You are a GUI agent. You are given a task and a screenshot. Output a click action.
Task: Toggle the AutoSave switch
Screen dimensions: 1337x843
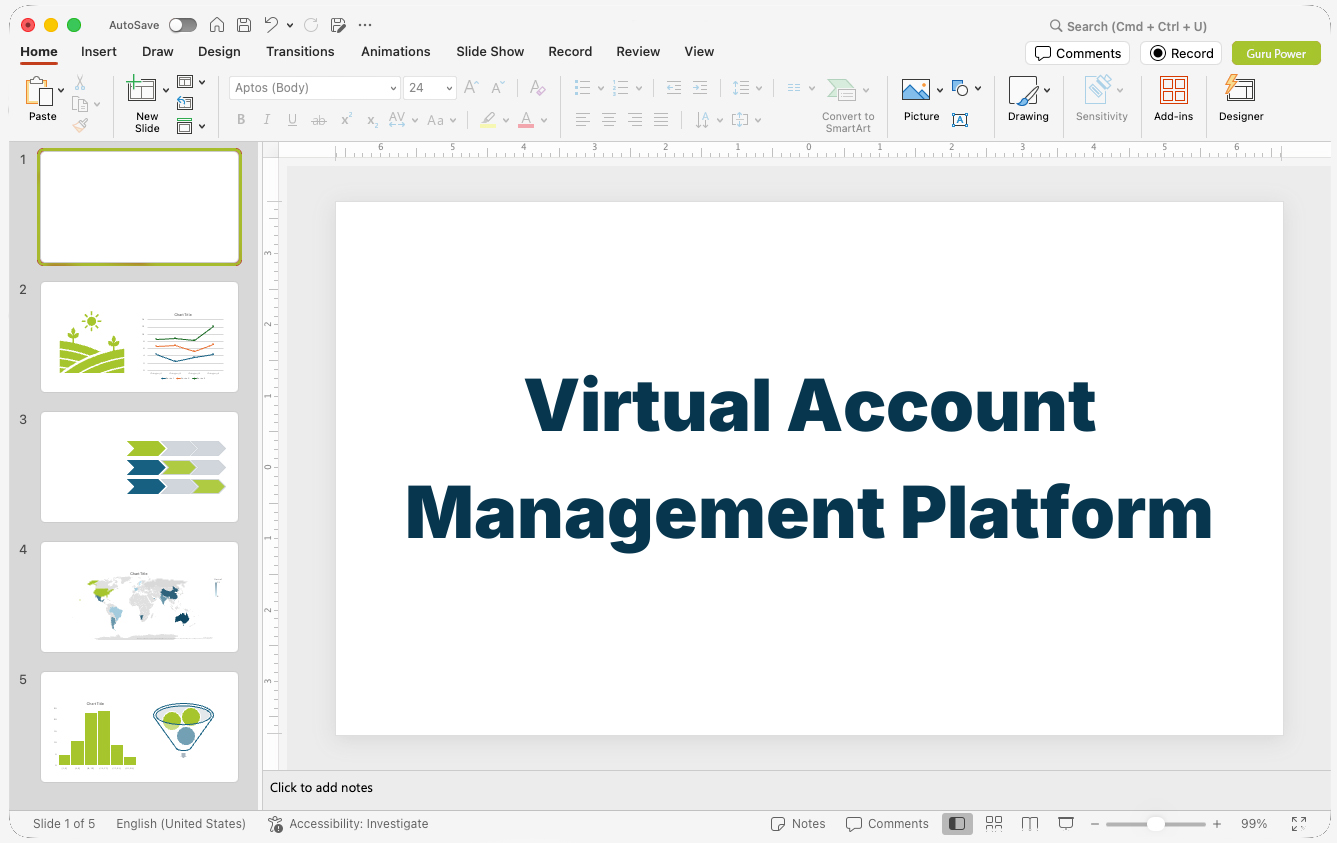(x=183, y=25)
